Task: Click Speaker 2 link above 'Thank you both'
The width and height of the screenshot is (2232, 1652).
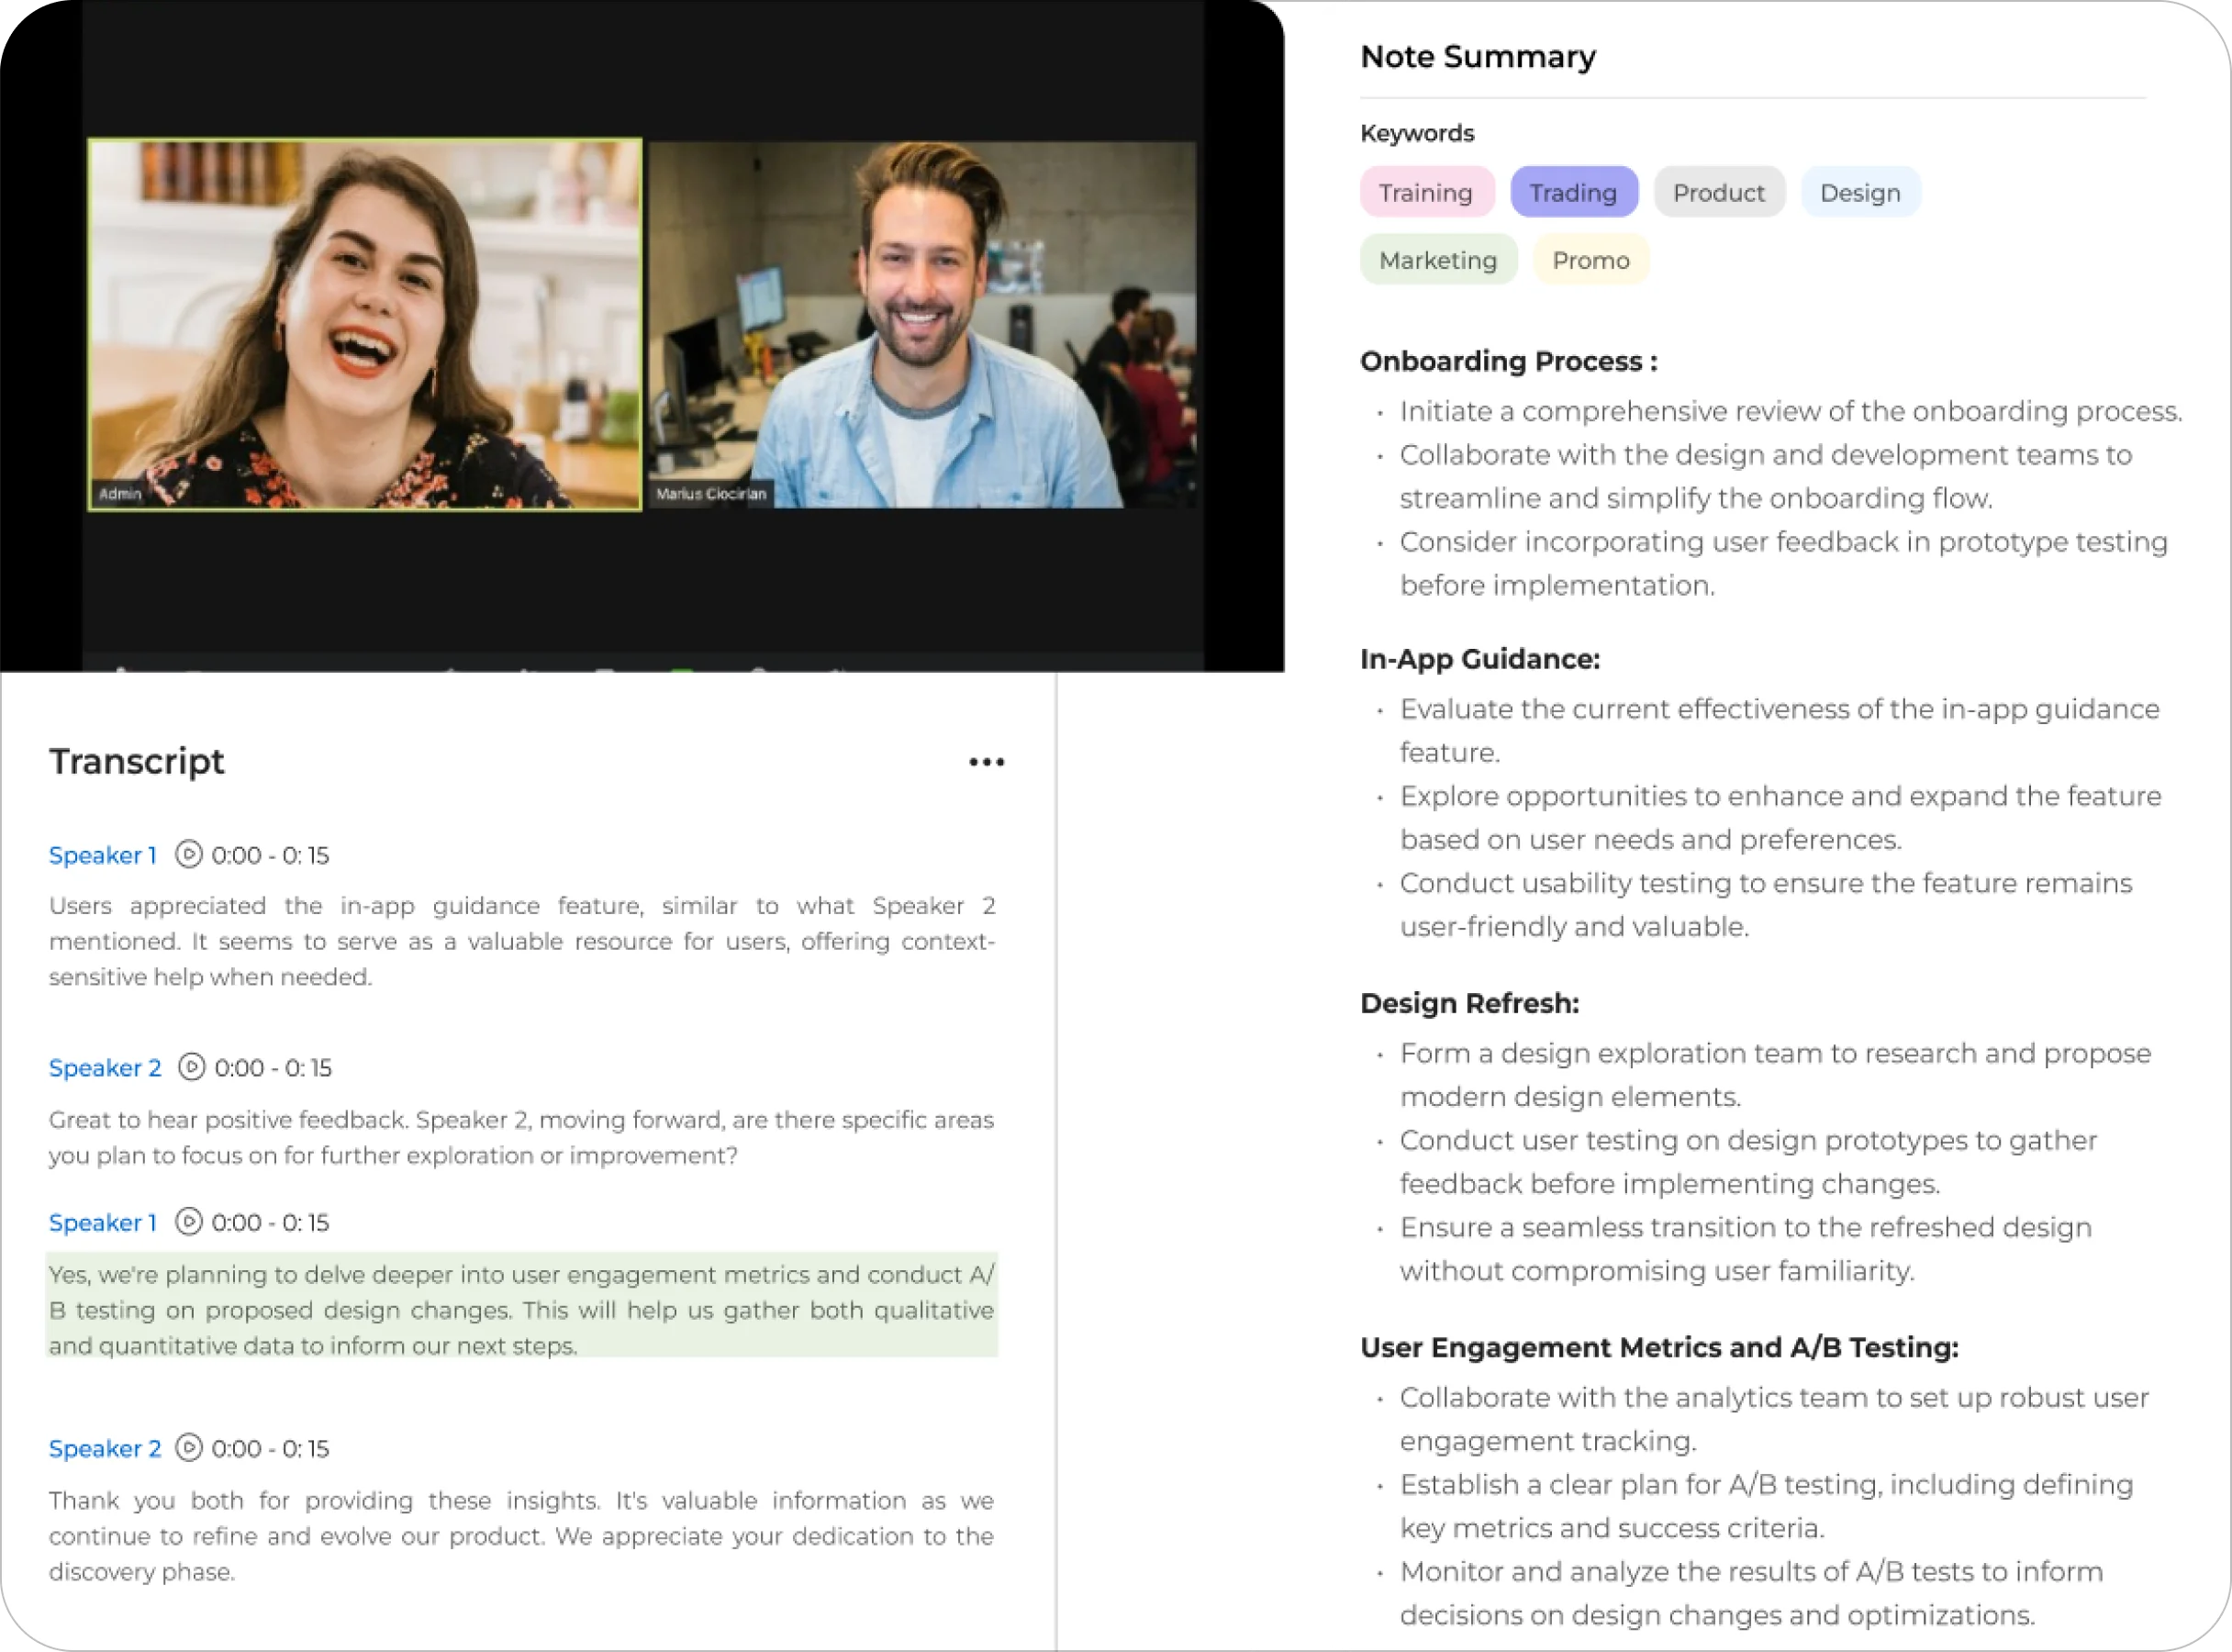Action: (x=105, y=1448)
